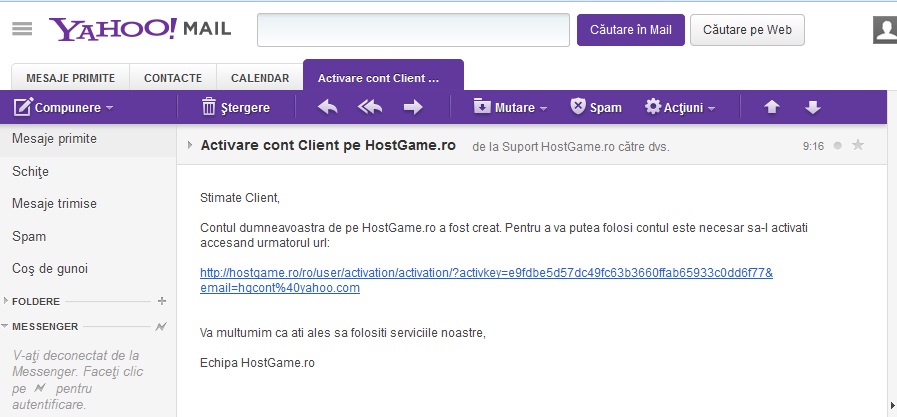Image resolution: width=897 pixels, height=417 pixels.
Task: Click the Yahoo! Mail logo
Action: (140, 29)
